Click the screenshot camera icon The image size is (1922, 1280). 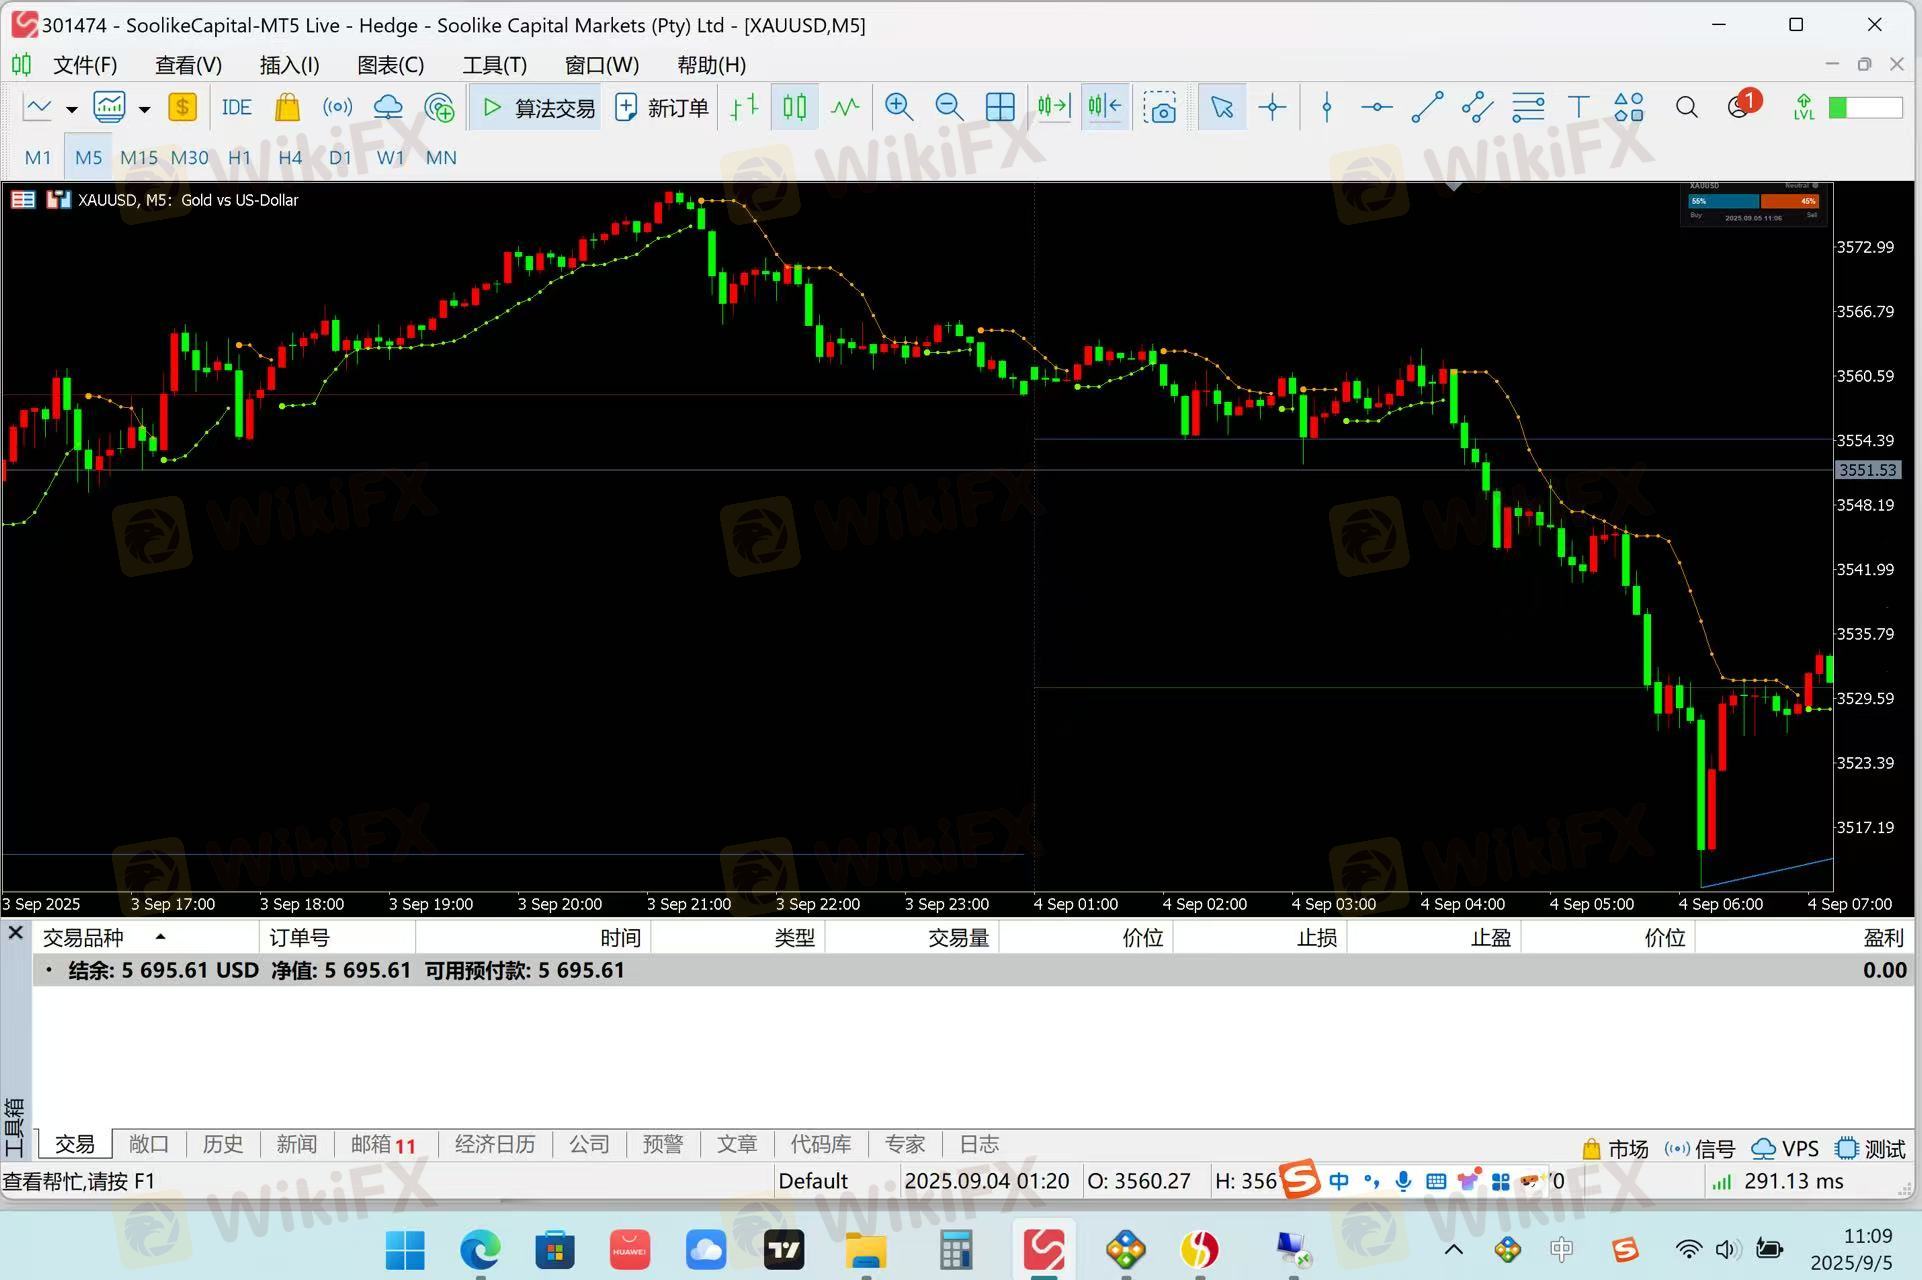1160,107
